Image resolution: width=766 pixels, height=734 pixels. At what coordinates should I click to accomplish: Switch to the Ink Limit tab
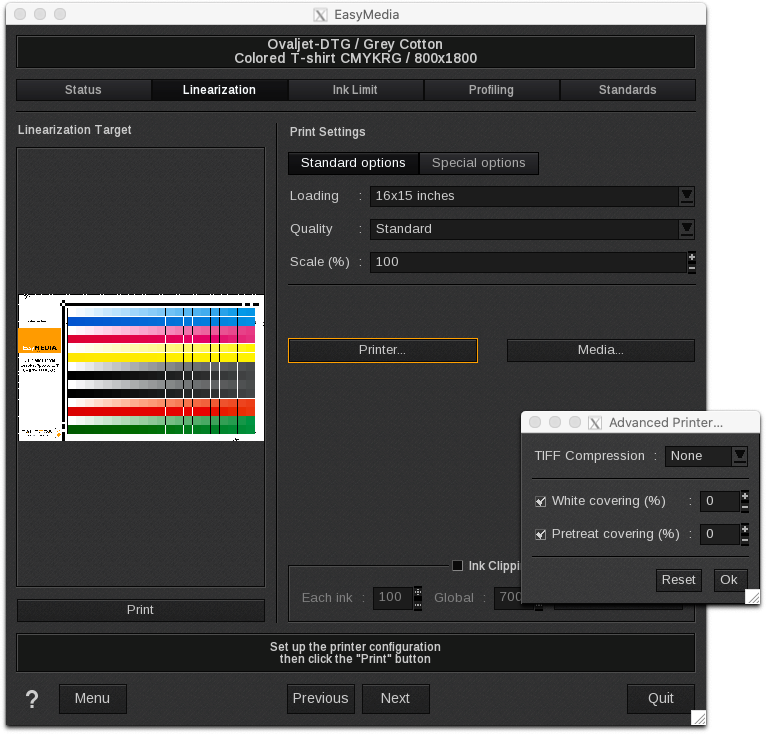[x=355, y=90]
